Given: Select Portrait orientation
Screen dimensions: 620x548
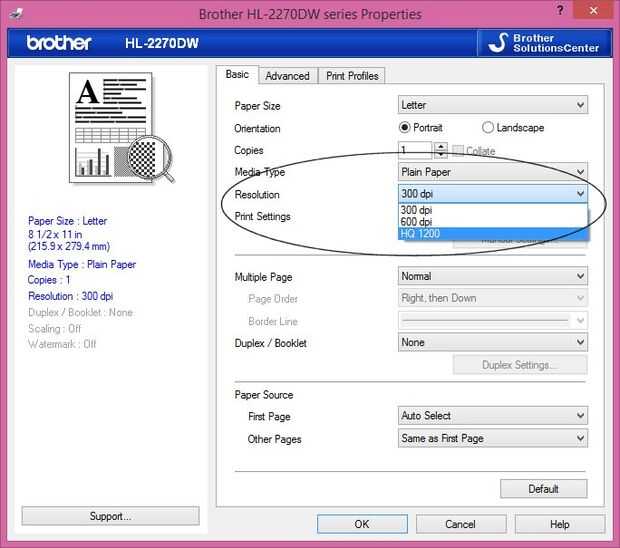Looking at the screenshot, I should (420, 128).
